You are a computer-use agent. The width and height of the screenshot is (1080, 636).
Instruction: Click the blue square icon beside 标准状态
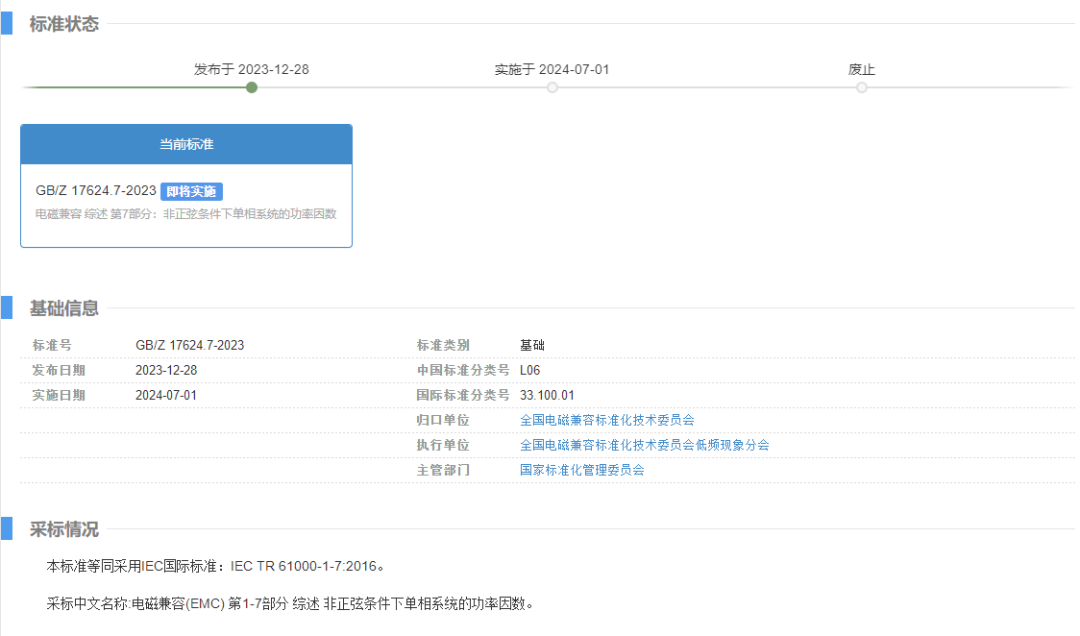tap(8, 24)
